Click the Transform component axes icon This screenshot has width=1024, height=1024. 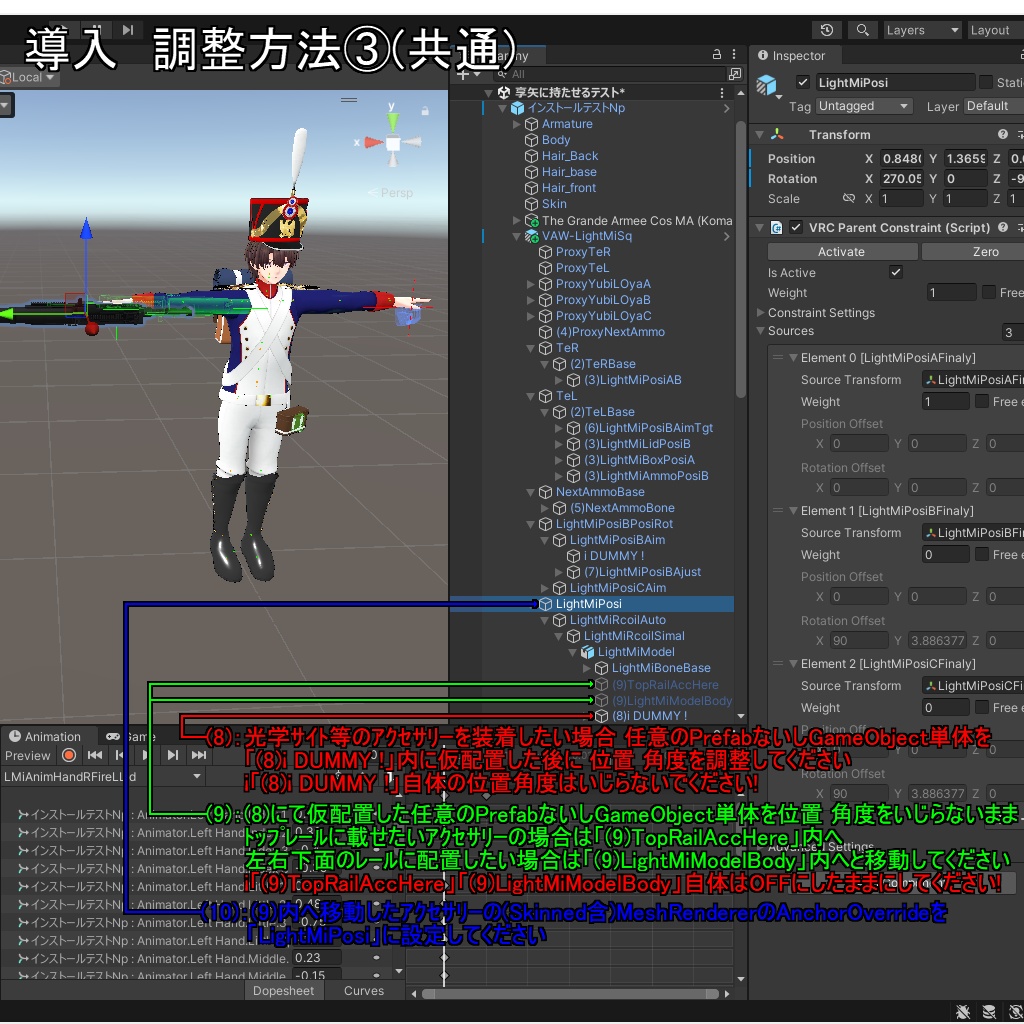[776, 135]
